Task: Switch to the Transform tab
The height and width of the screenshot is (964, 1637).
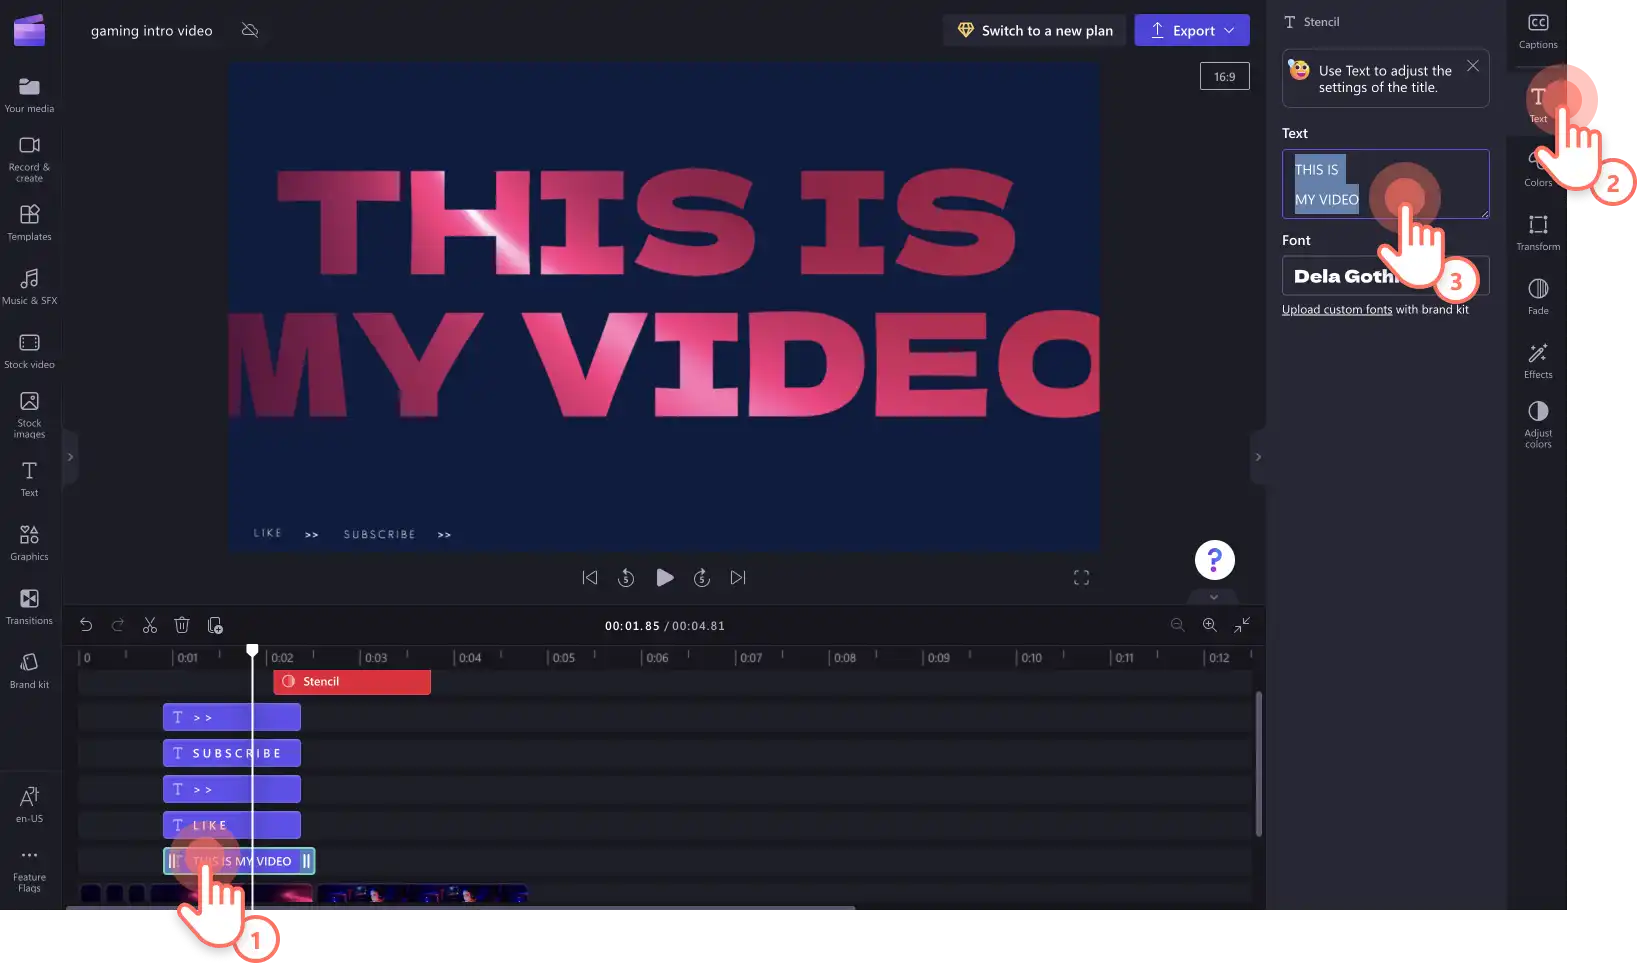Action: coord(1538,233)
